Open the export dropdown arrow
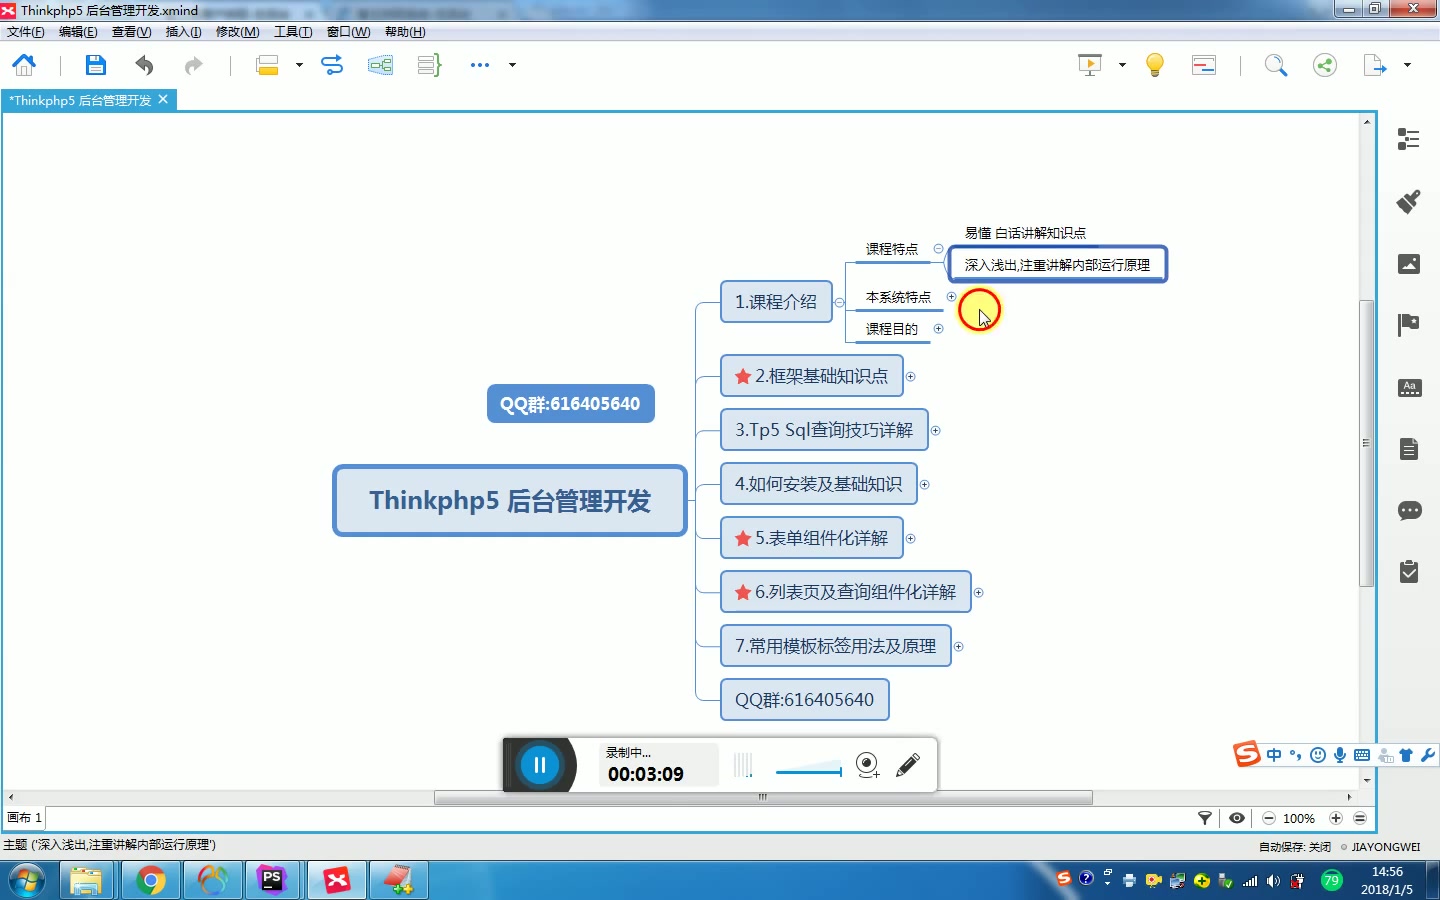The height and width of the screenshot is (900, 1440). coord(1407,65)
